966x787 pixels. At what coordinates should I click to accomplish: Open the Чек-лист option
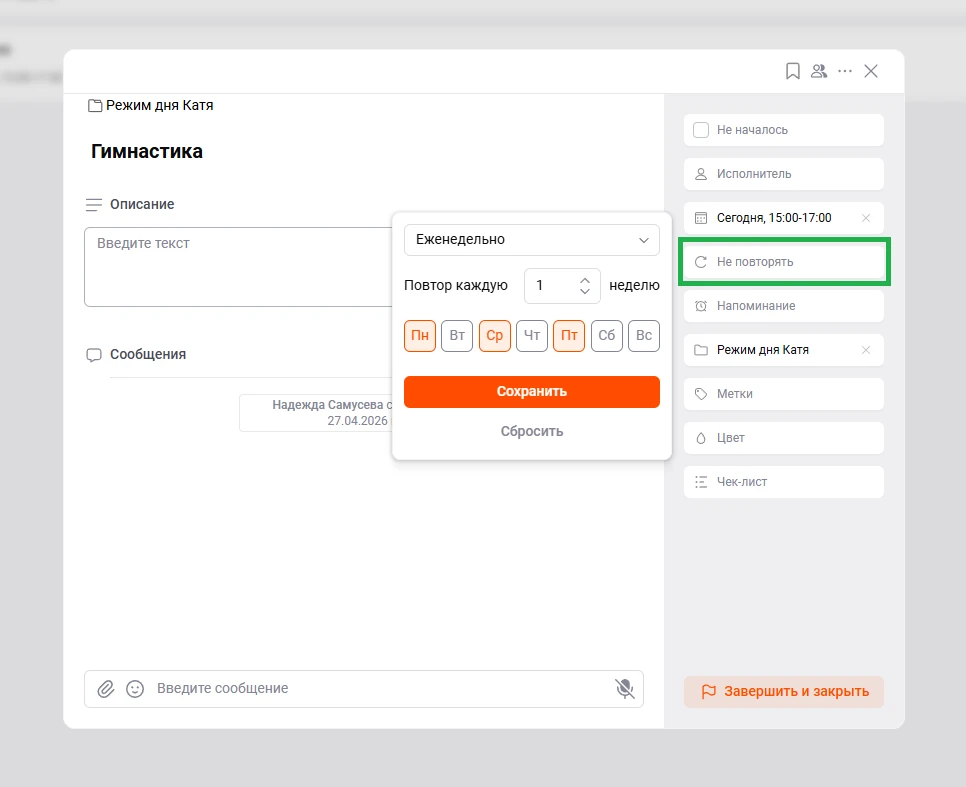tap(783, 482)
